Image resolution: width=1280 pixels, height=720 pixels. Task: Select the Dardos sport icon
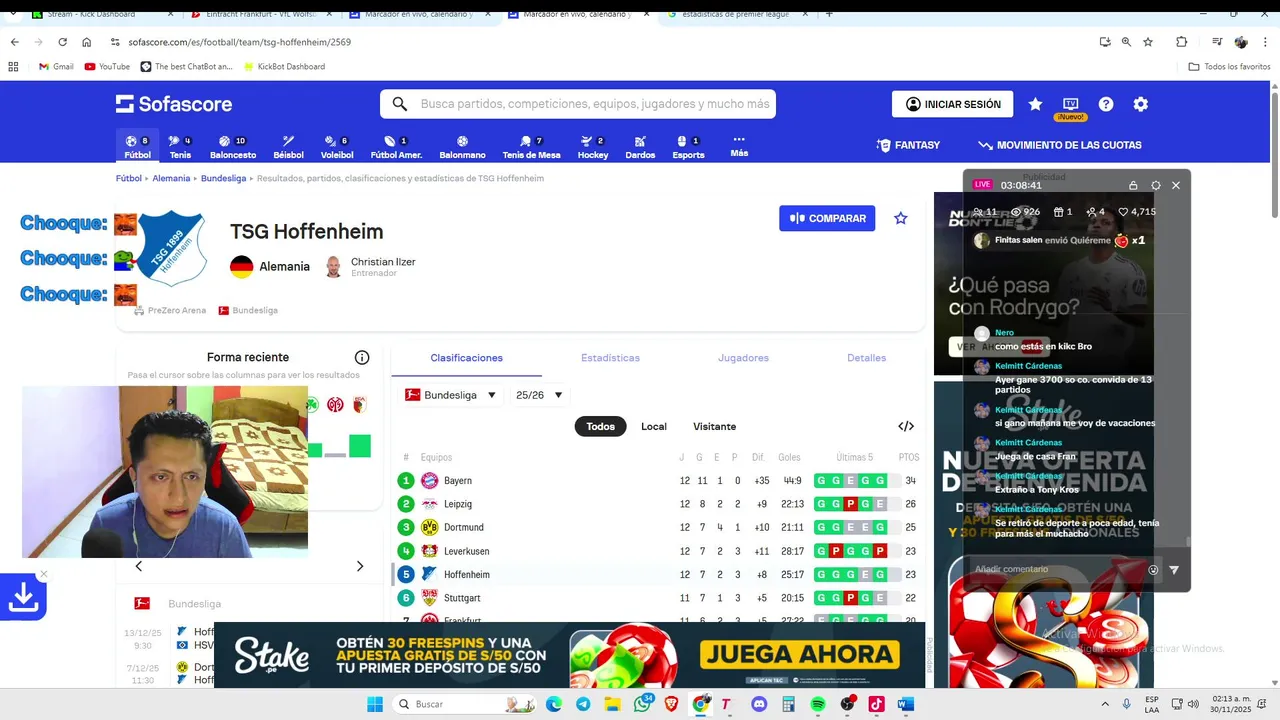(640, 147)
